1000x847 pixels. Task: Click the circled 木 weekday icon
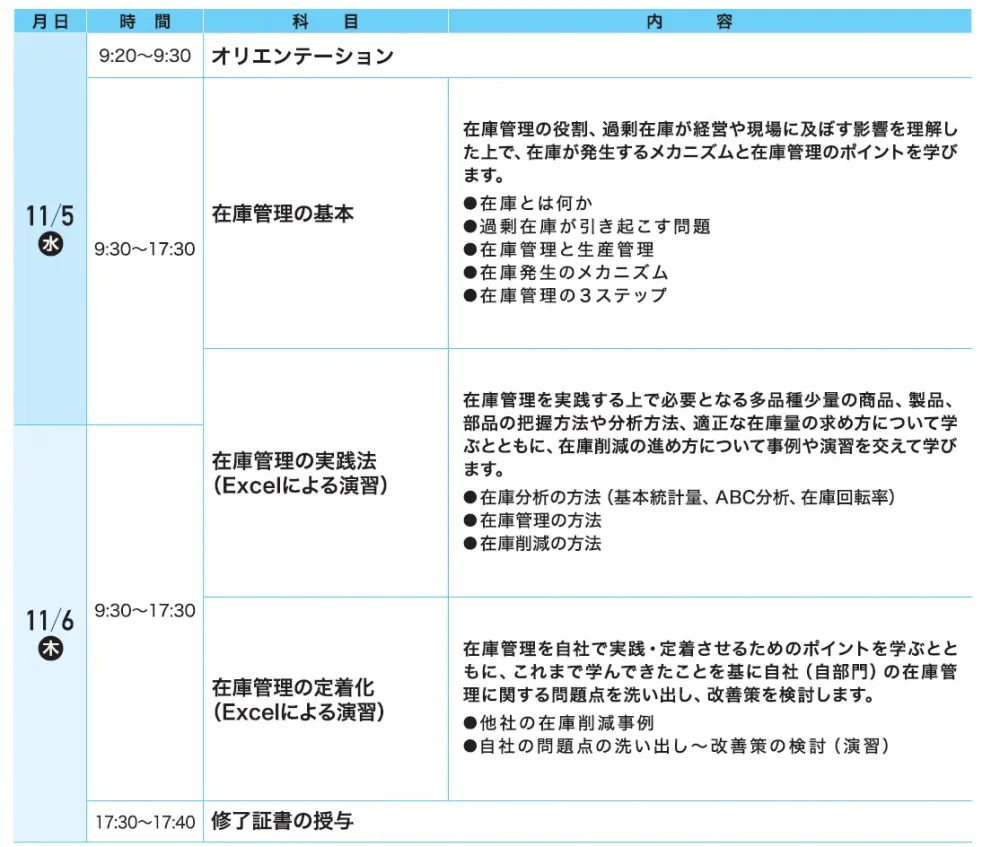(50, 648)
